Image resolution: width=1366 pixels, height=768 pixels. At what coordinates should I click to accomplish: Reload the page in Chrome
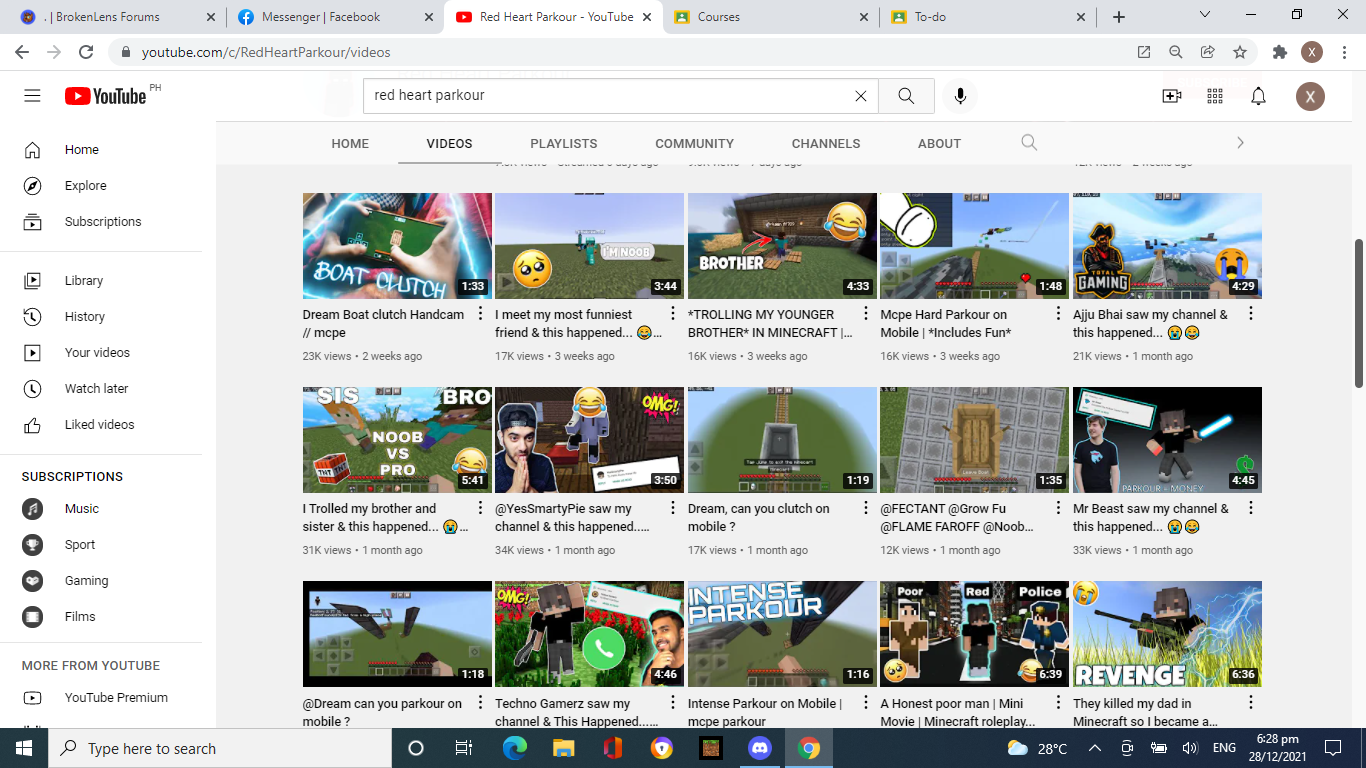pyautogui.click(x=86, y=52)
